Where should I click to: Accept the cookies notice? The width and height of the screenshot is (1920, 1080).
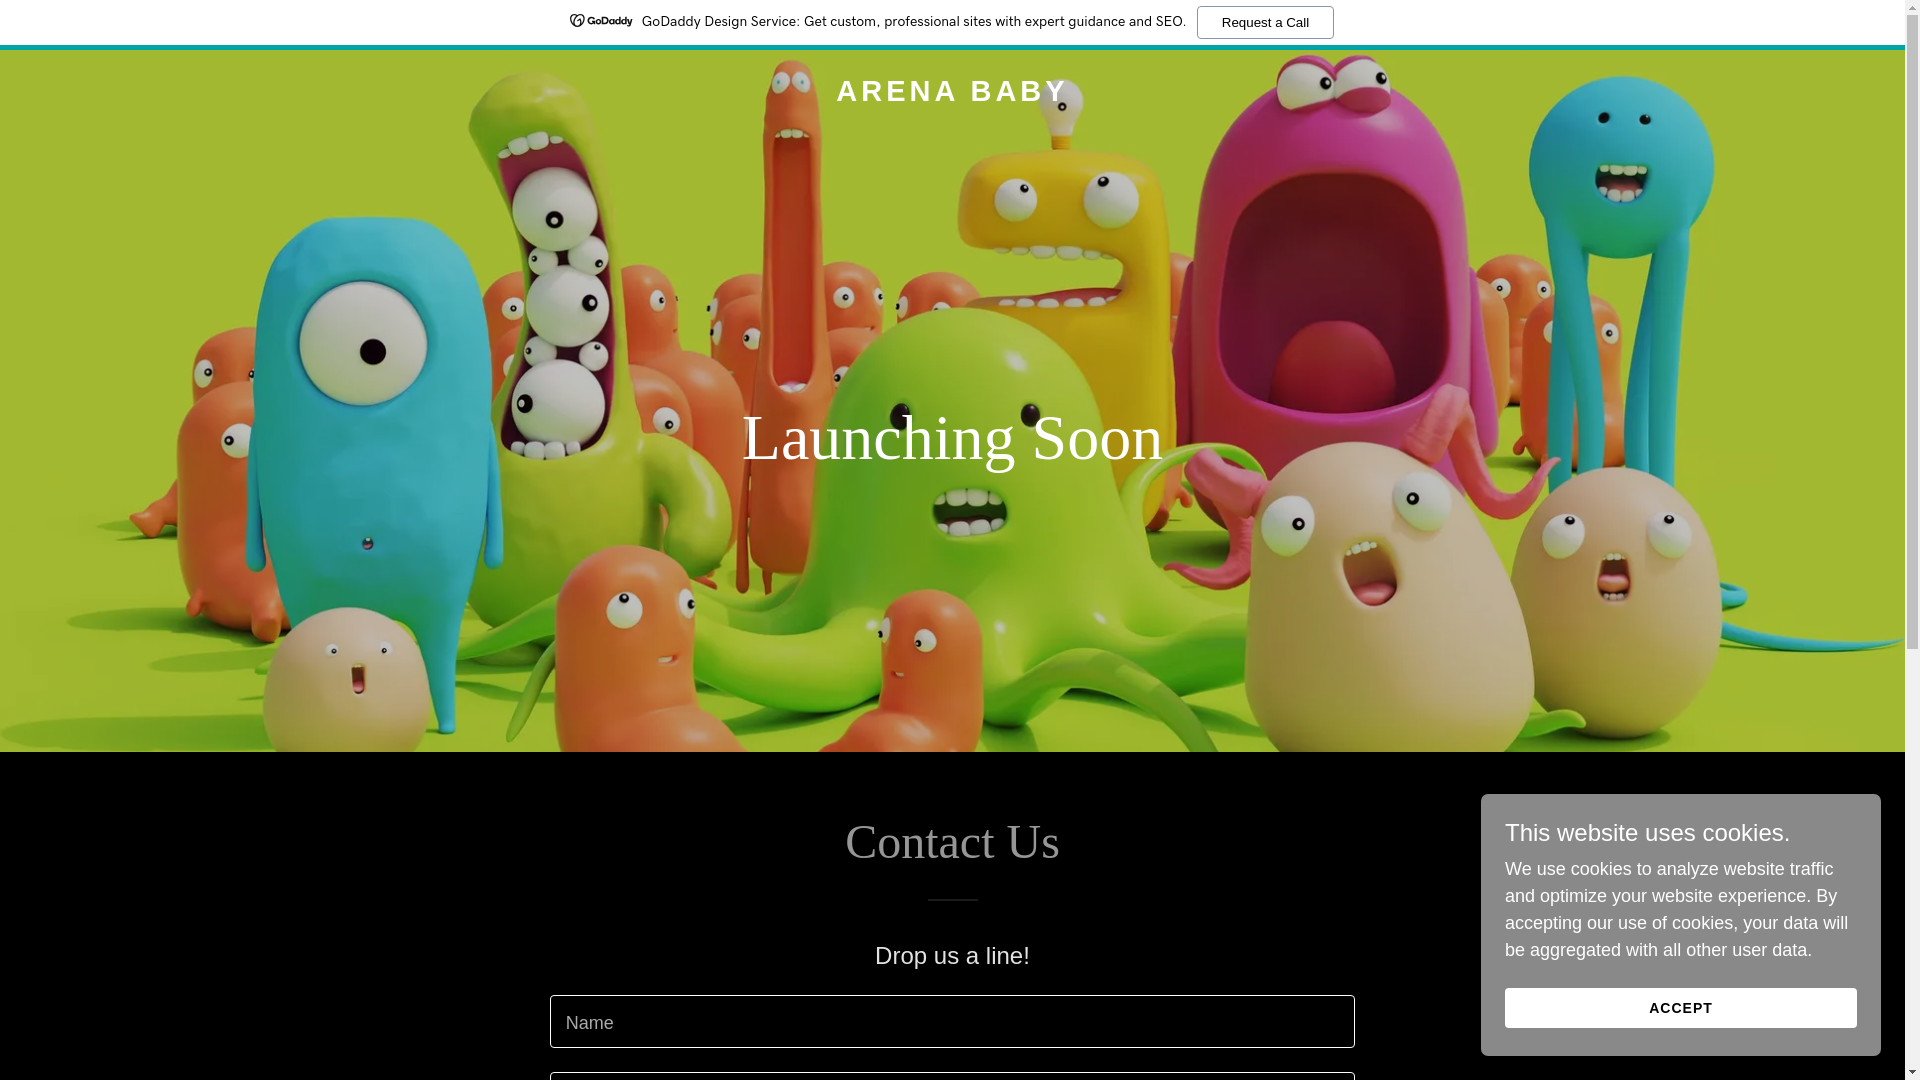(1680, 1008)
